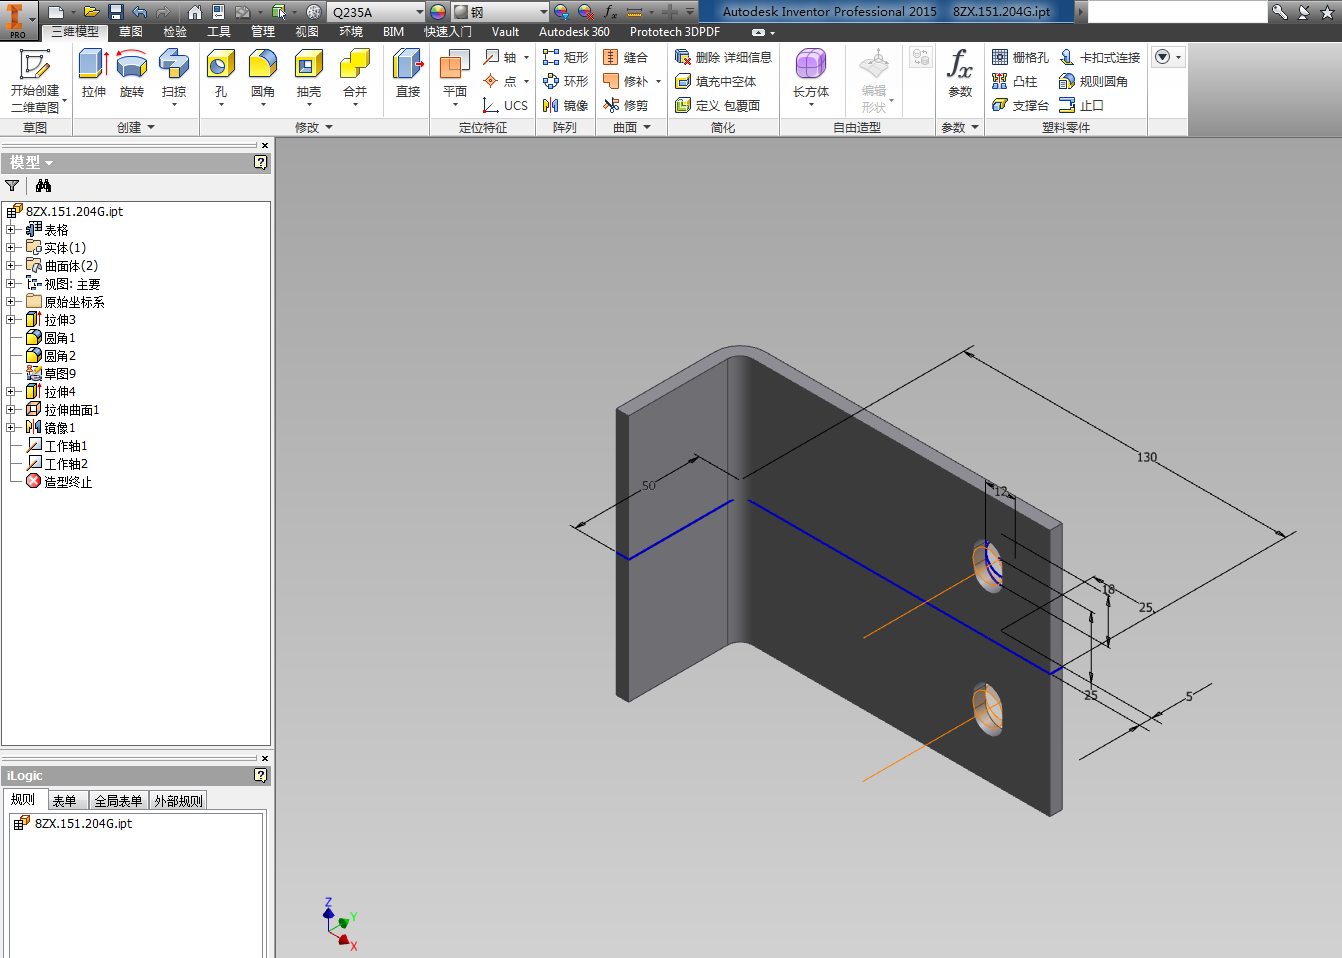
Task: Expand the 实体(1) tree node
Action: click(x=11, y=248)
